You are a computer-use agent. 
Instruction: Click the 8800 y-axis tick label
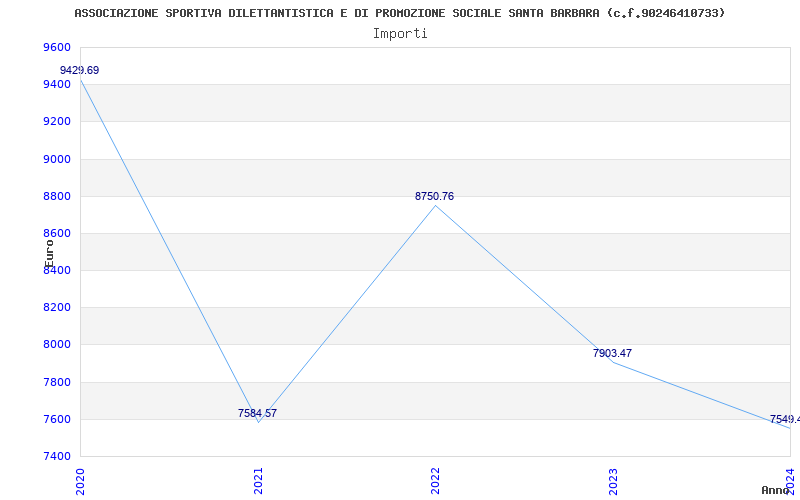(x=58, y=196)
